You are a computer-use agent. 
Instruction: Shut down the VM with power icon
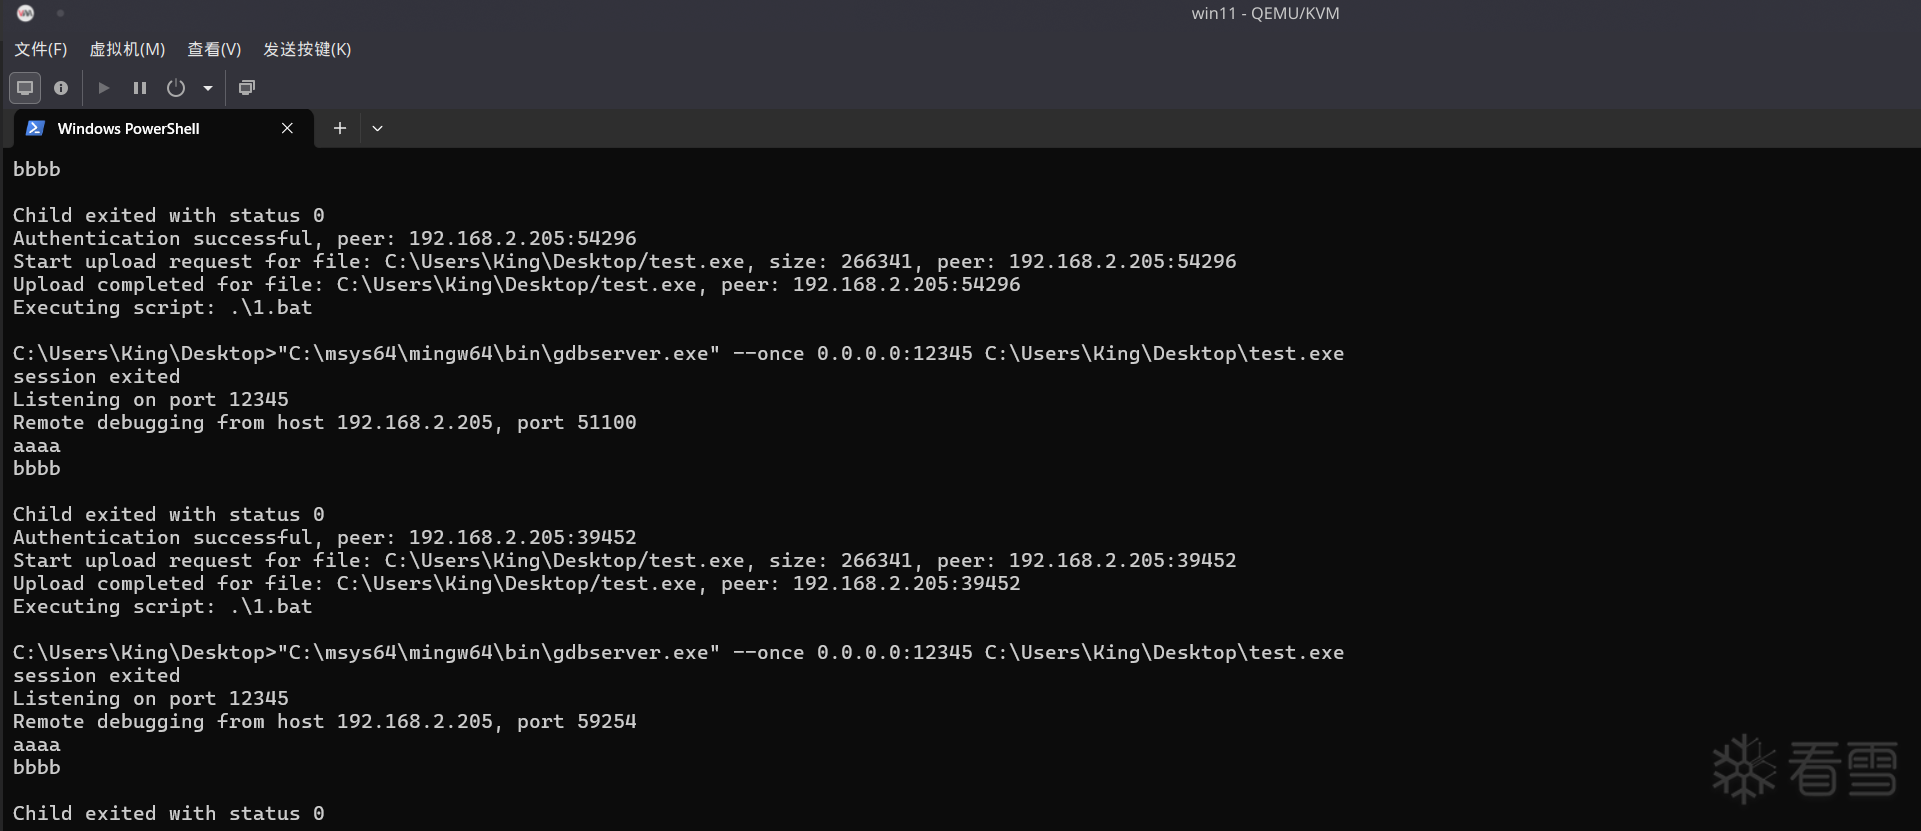pyautogui.click(x=176, y=88)
